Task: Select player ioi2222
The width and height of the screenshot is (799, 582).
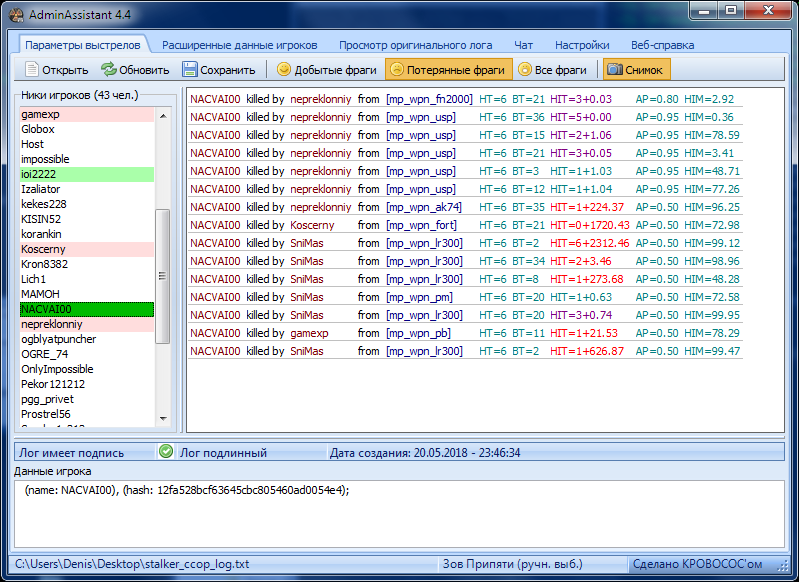Action: pyautogui.click(x=87, y=174)
